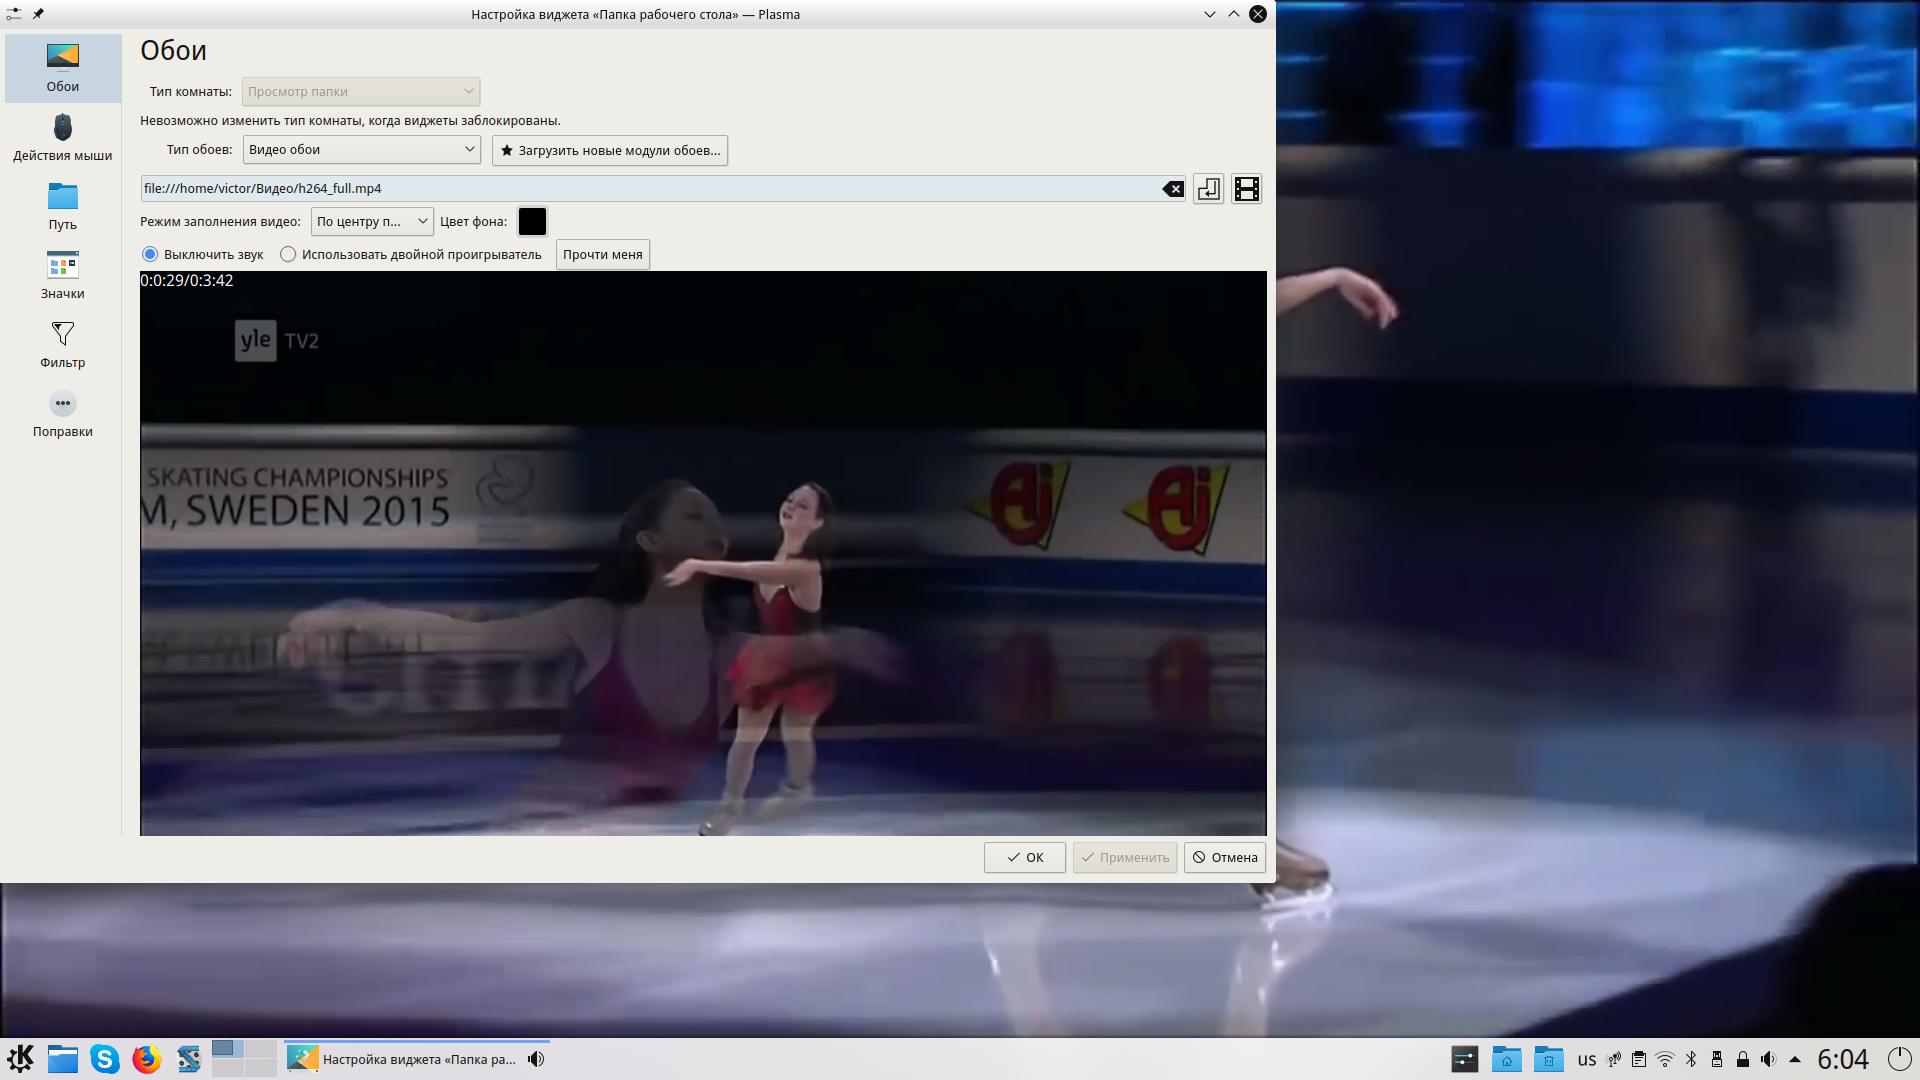The image size is (1920, 1080).
Task: Open the black background color swatch
Action: 532,221
